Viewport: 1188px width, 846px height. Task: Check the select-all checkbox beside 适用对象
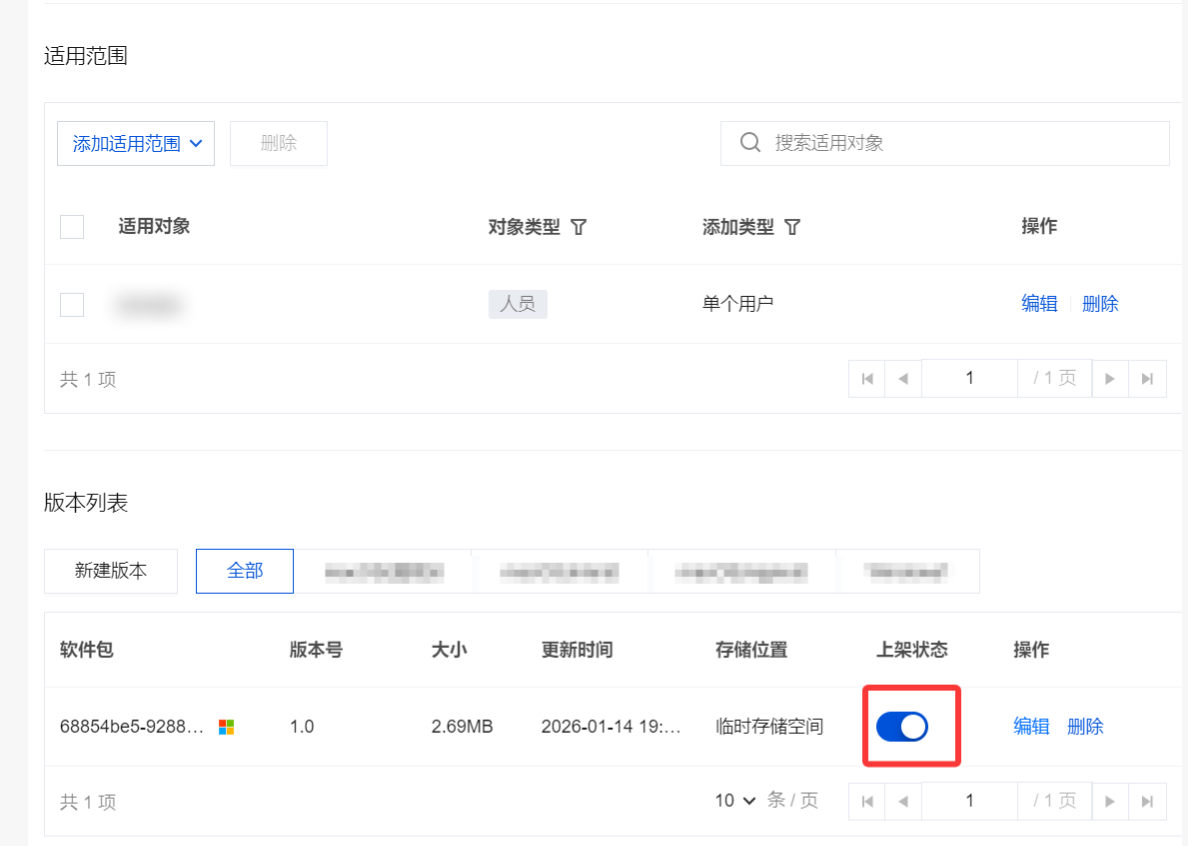[x=72, y=227]
